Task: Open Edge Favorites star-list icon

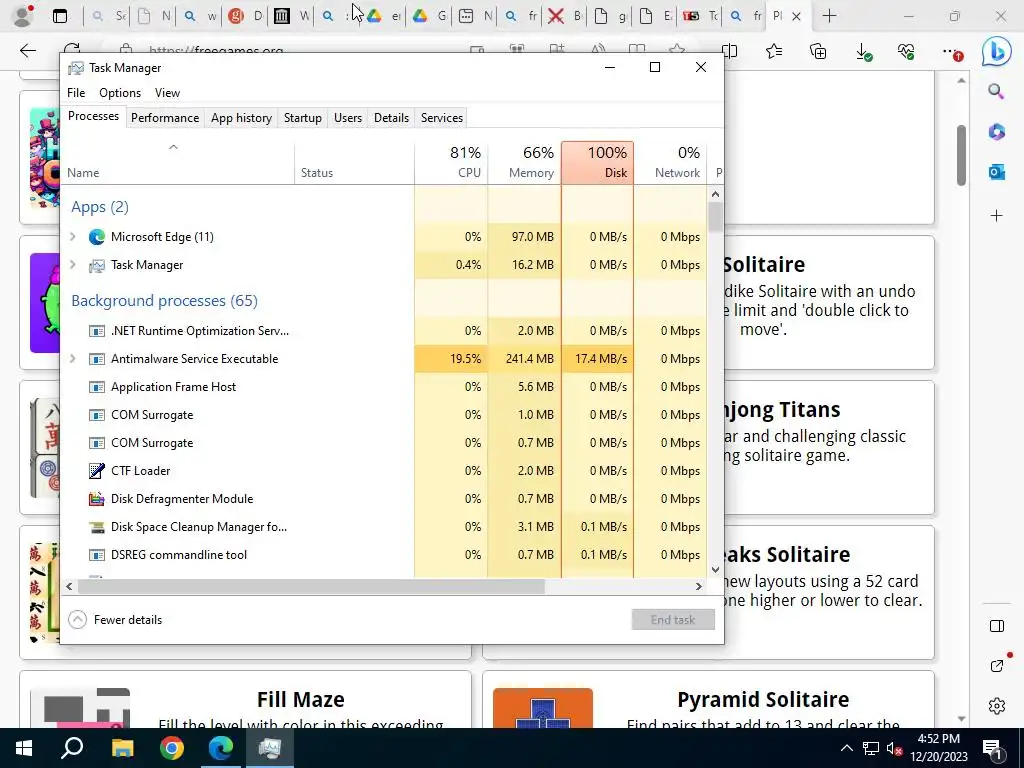Action: [x=774, y=51]
